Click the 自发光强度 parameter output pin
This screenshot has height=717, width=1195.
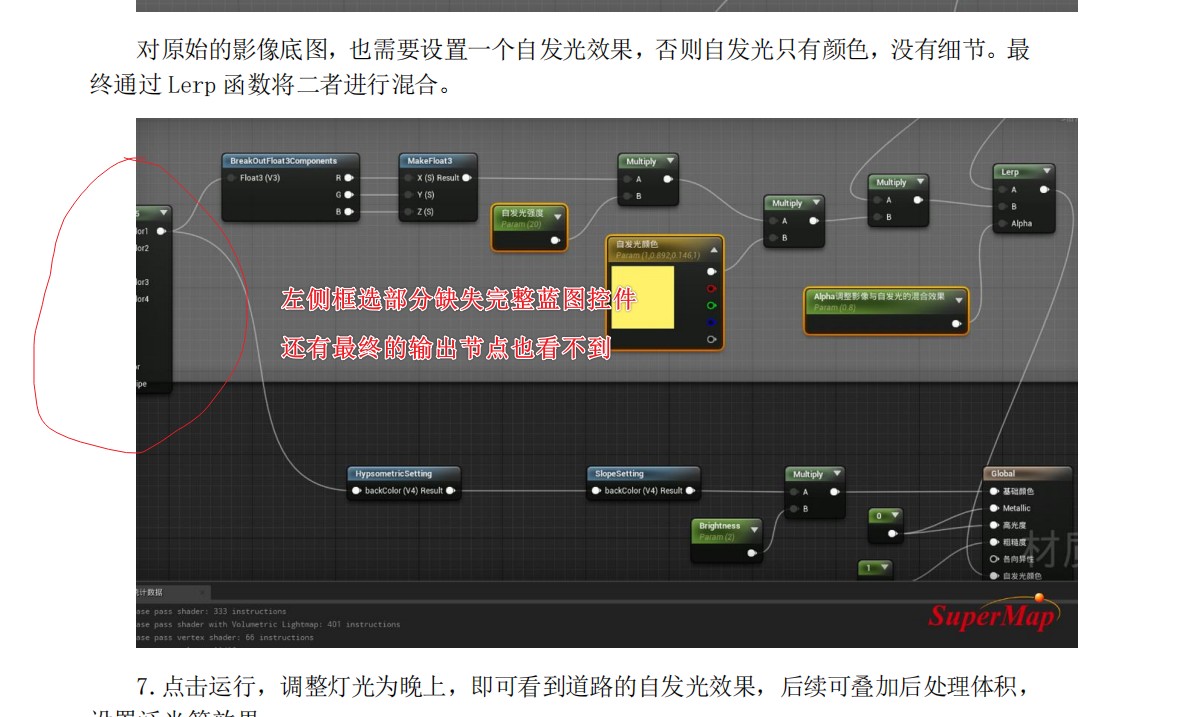pyautogui.click(x=556, y=240)
